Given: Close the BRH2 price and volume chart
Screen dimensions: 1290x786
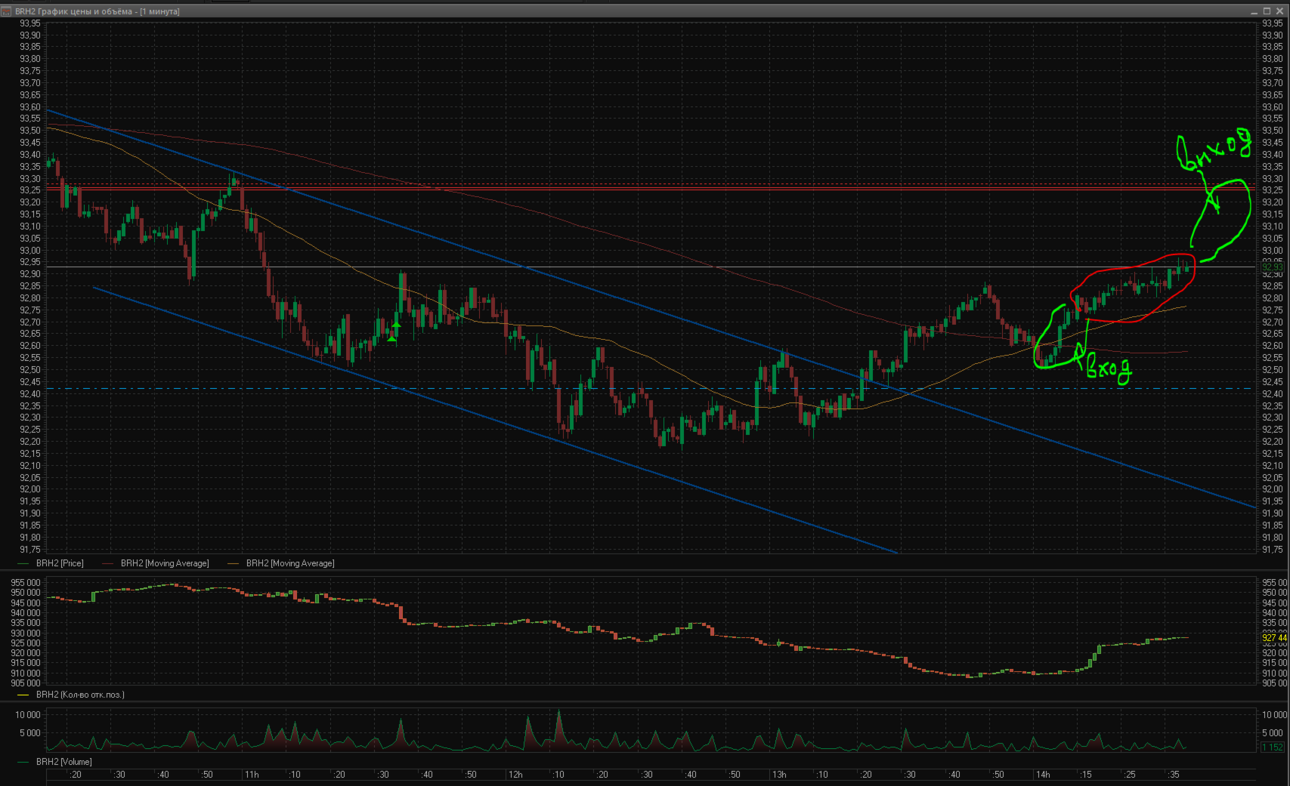Looking at the screenshot, I should [x=1280, y=11].
